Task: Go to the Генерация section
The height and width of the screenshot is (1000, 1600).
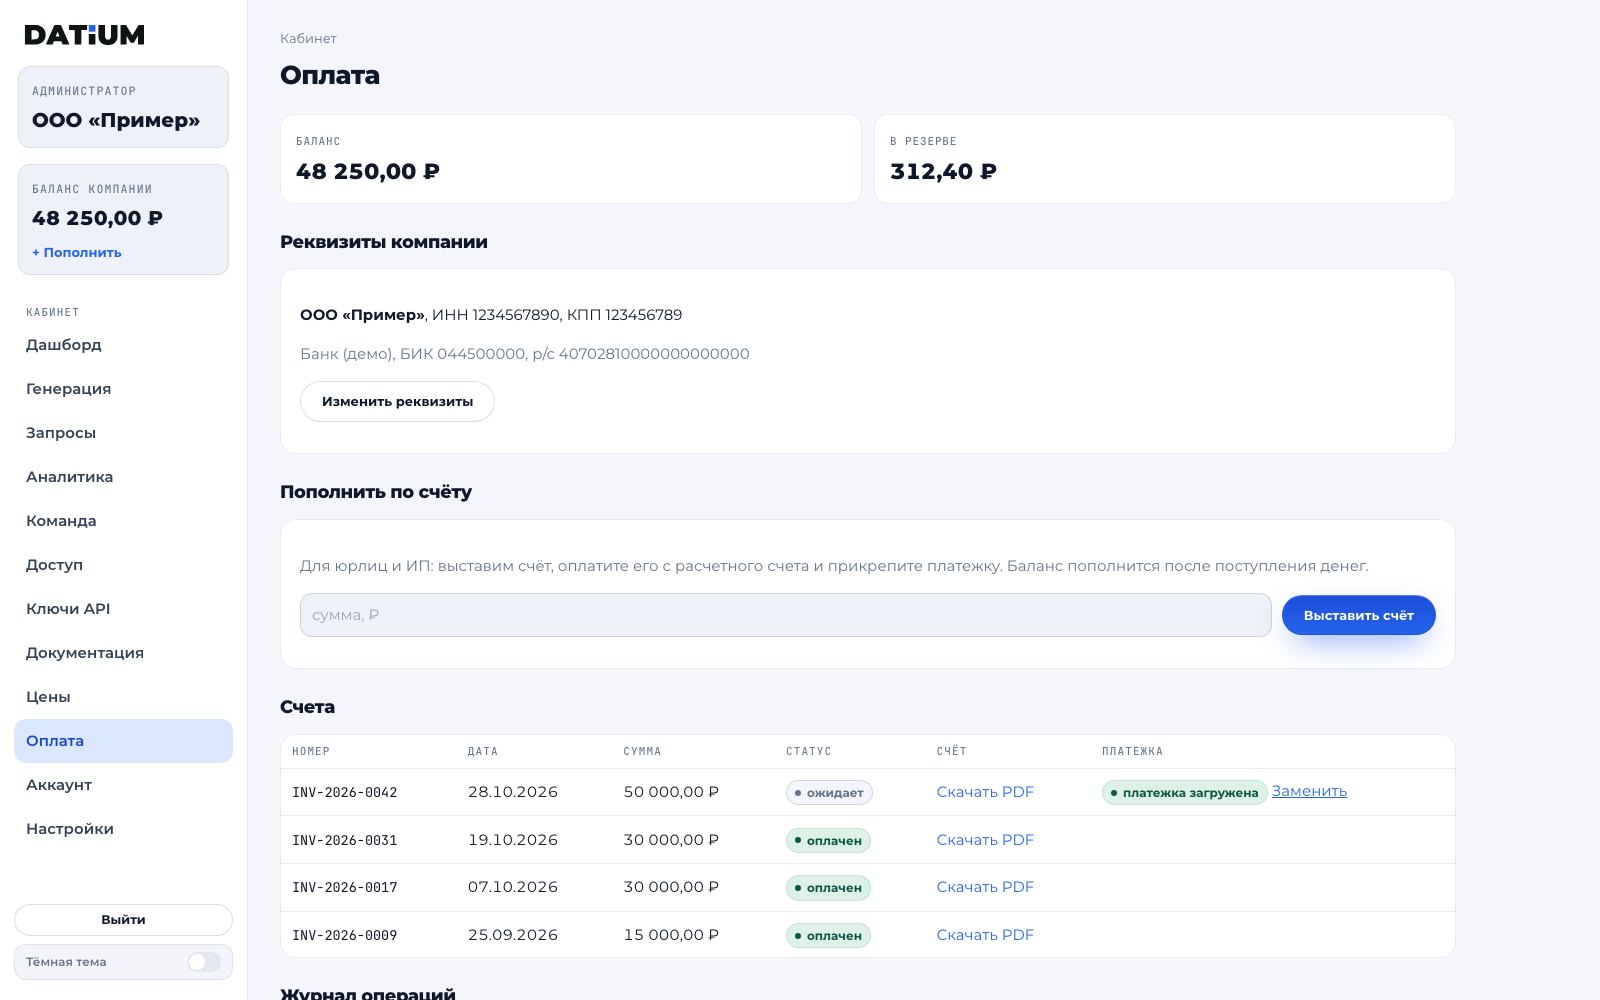Action: point(123,389)
